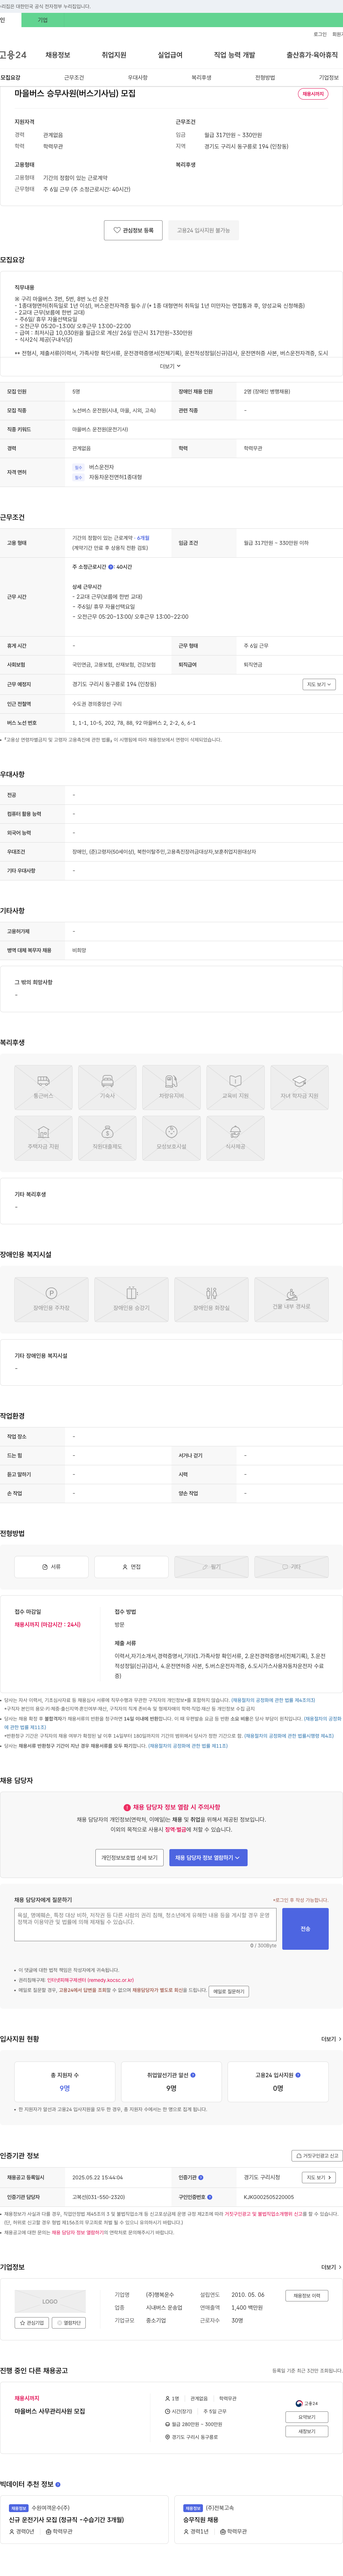Click the 모성보호시설 benefit icon
The image size is (343, 2576).
coord(171,1138)
